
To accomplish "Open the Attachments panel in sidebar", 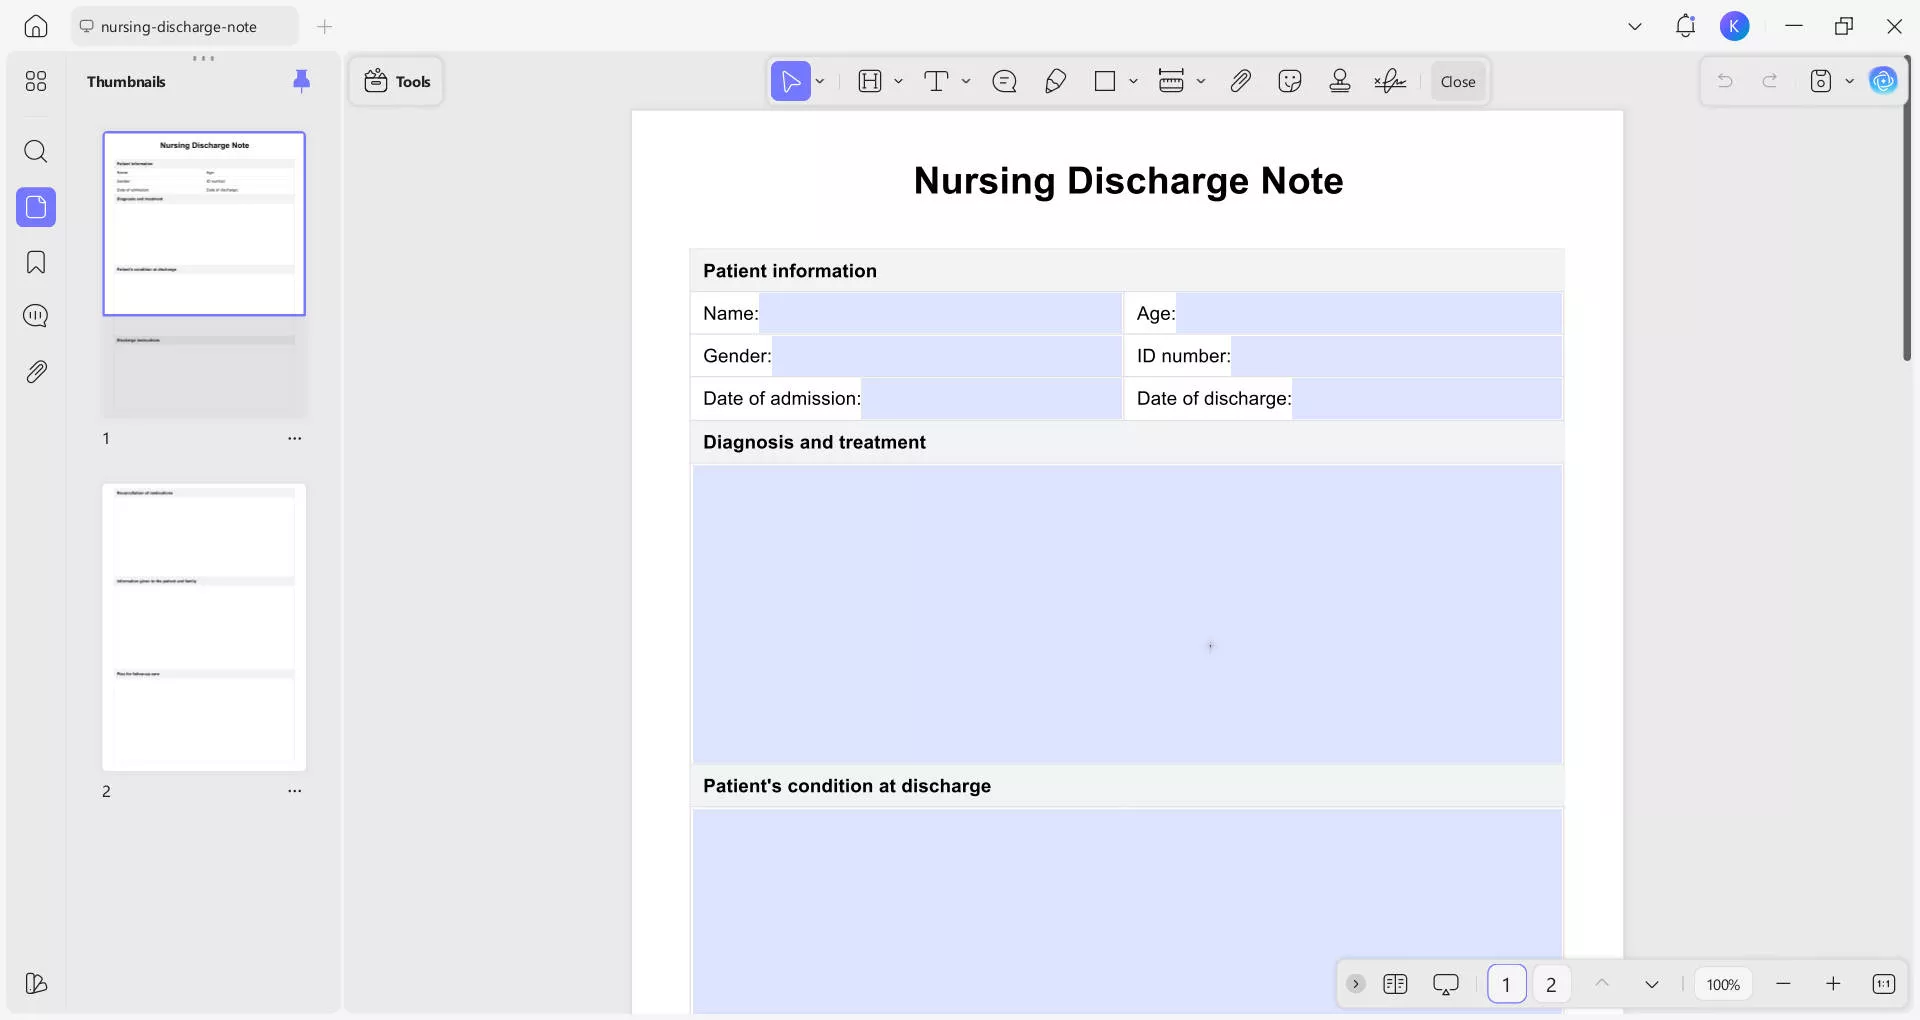I will coord(36,371).
